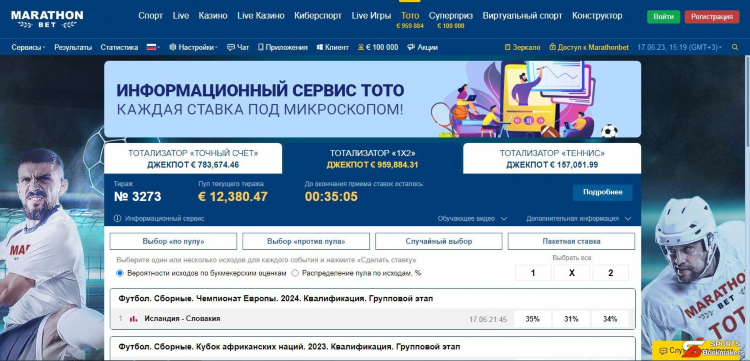Open the date and timezone dropdown

pyautogui.click(x=680, y=47)
